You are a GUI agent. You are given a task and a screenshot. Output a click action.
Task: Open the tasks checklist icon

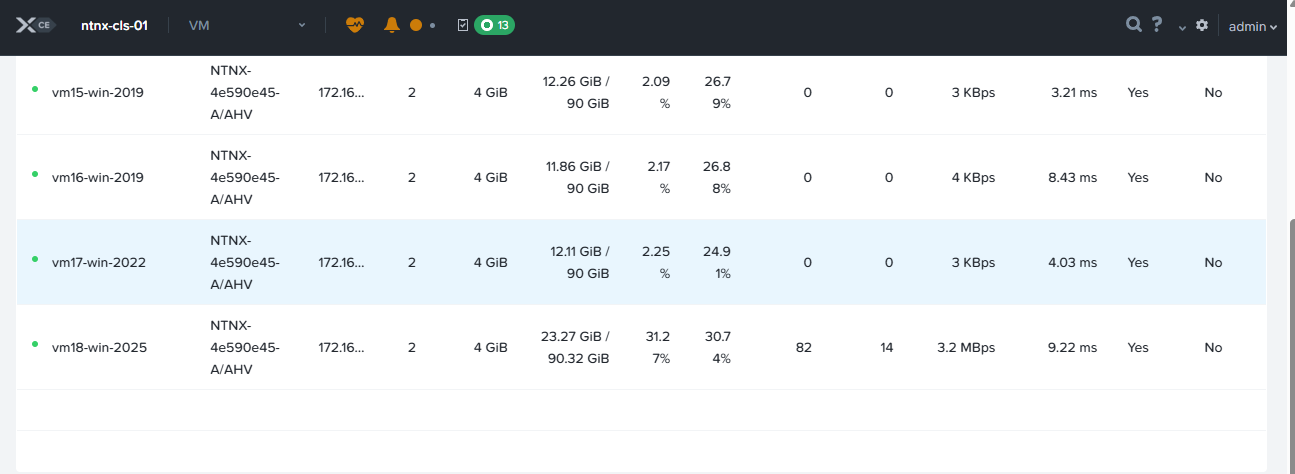tap(462, 25)
